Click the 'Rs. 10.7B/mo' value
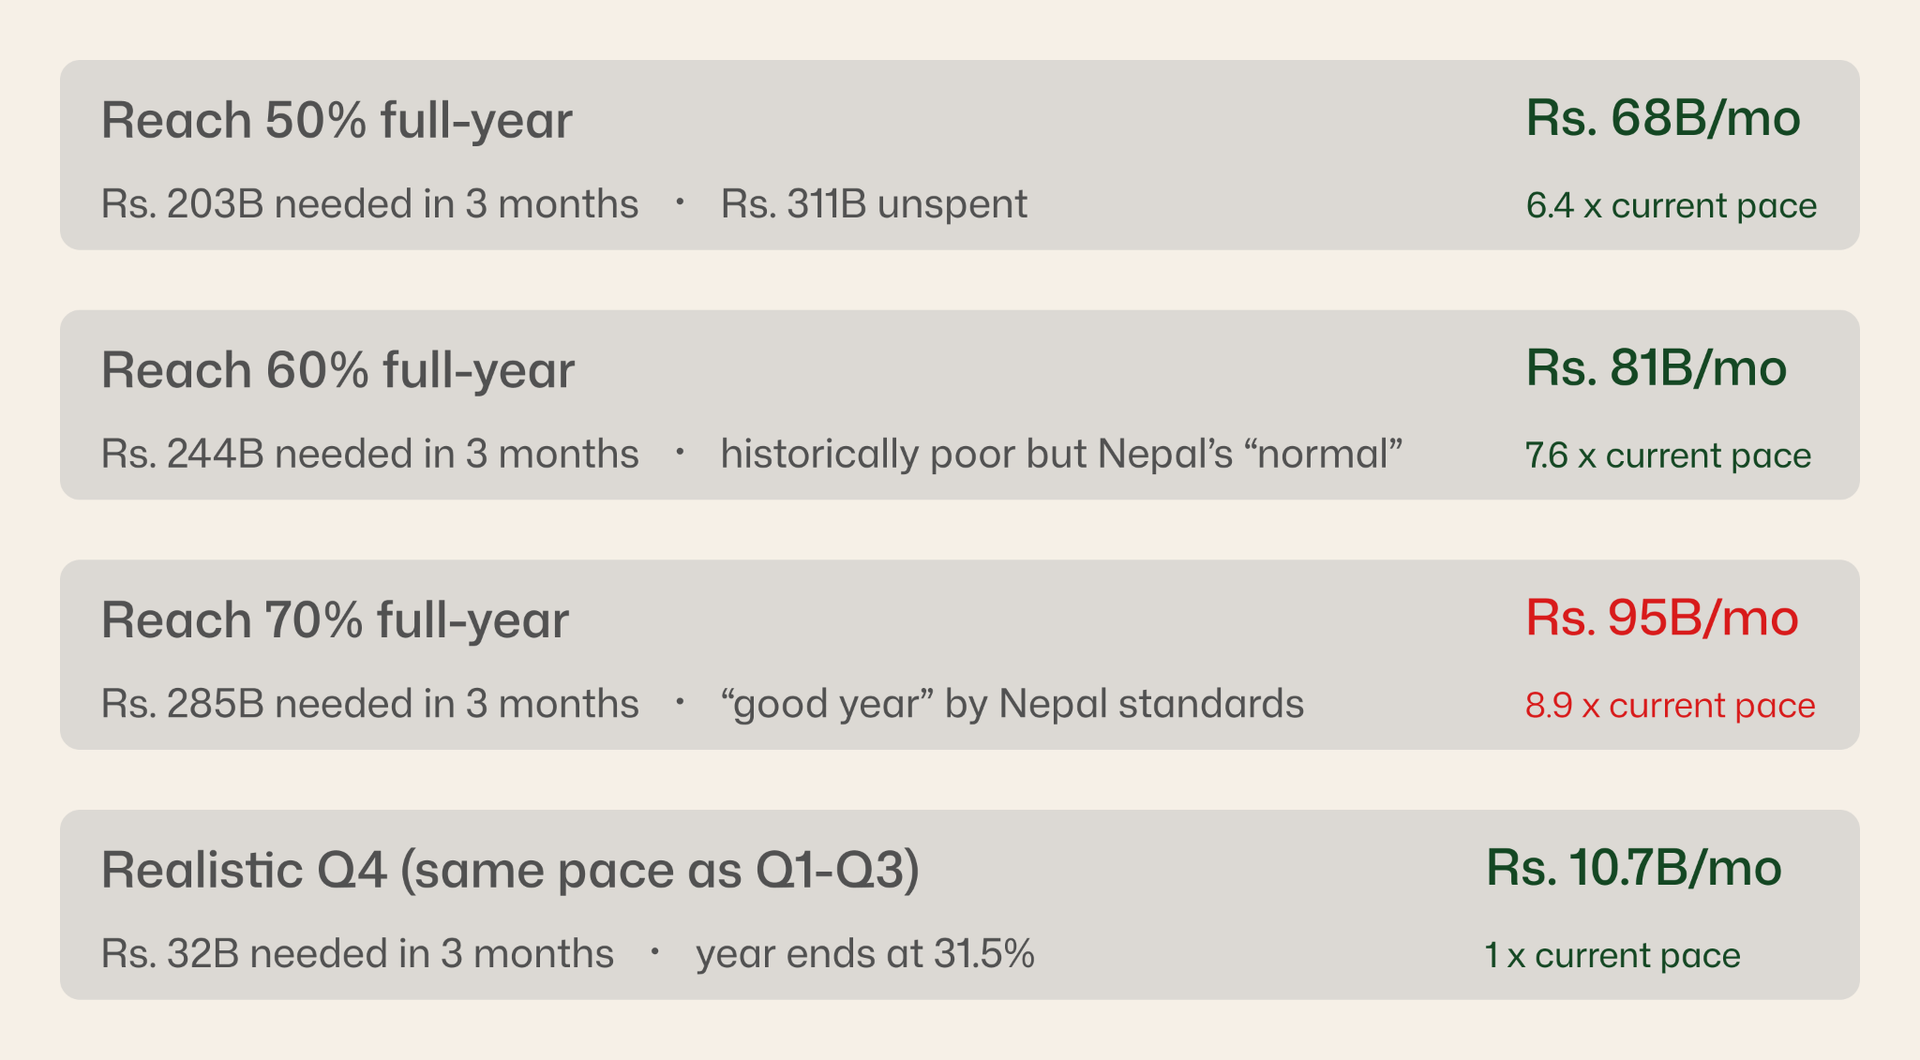 tap(1633, 869)
